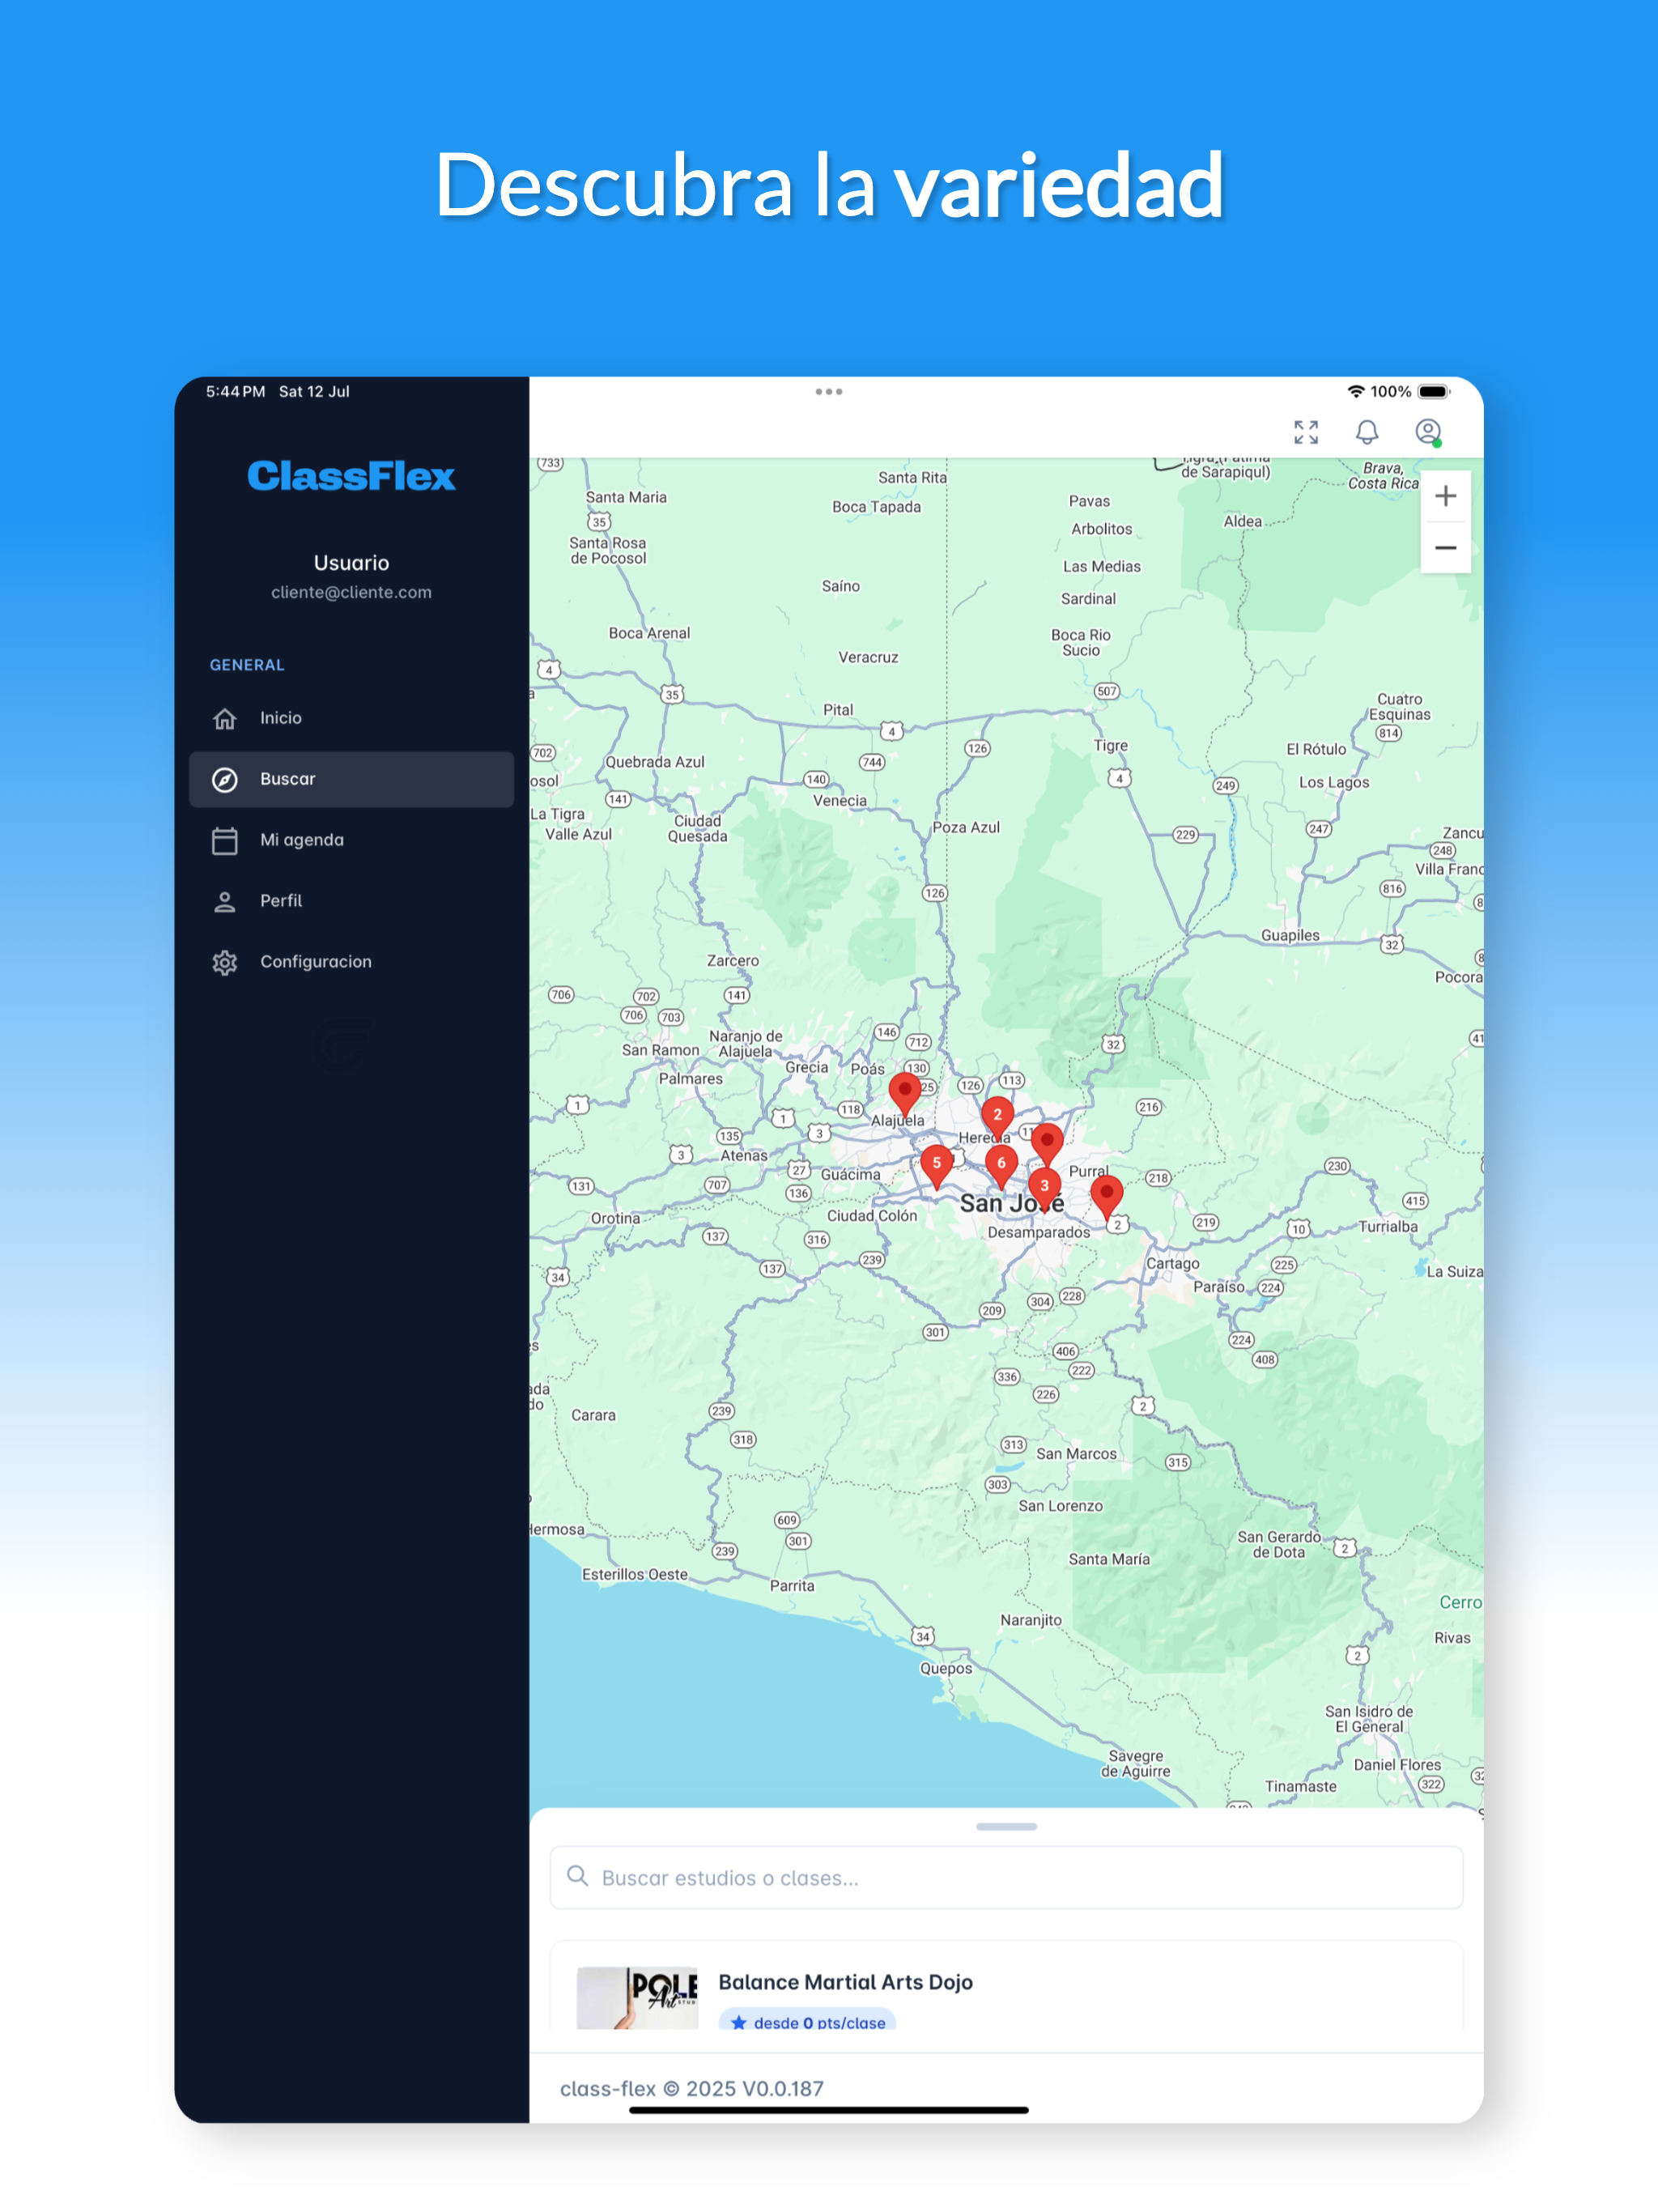Click the Mi agenda calendar icon
The height and width of the screenshot is (2212, 1658).
click(225, 840)
